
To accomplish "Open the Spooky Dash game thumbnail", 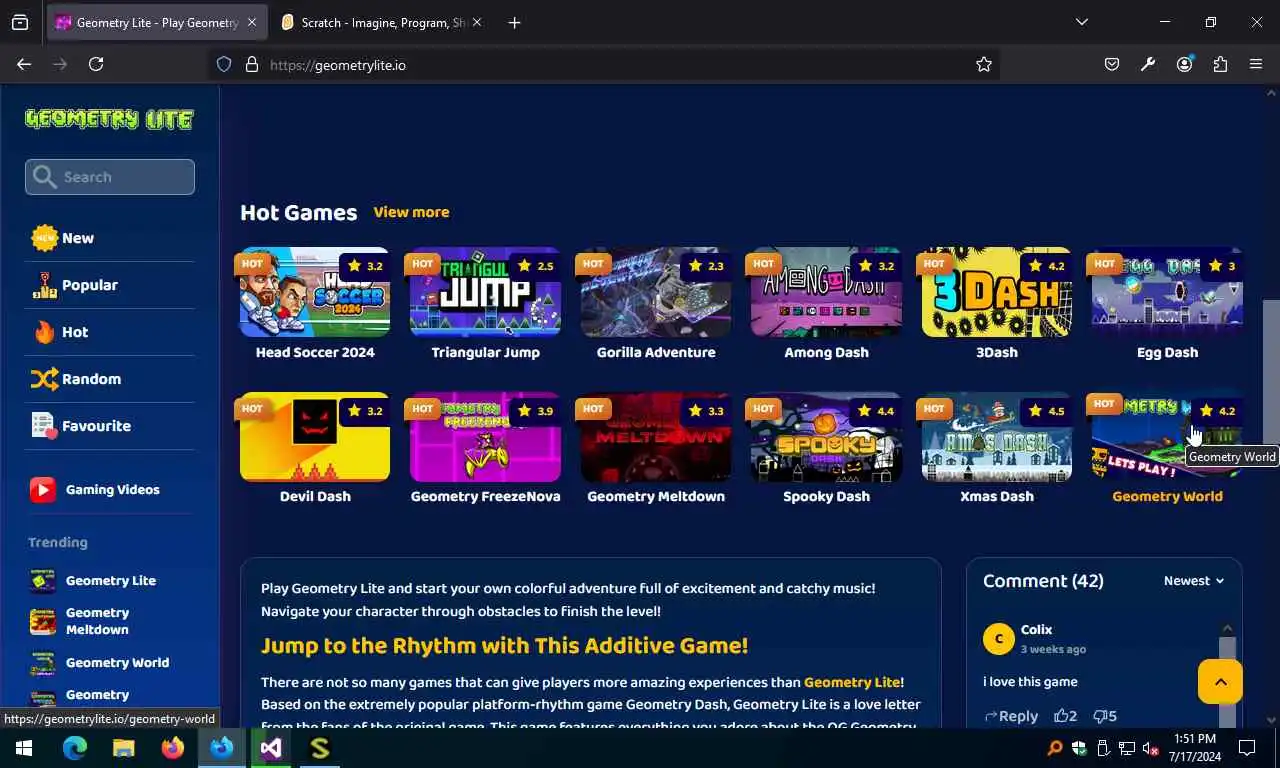I will [x=826, y=436].
